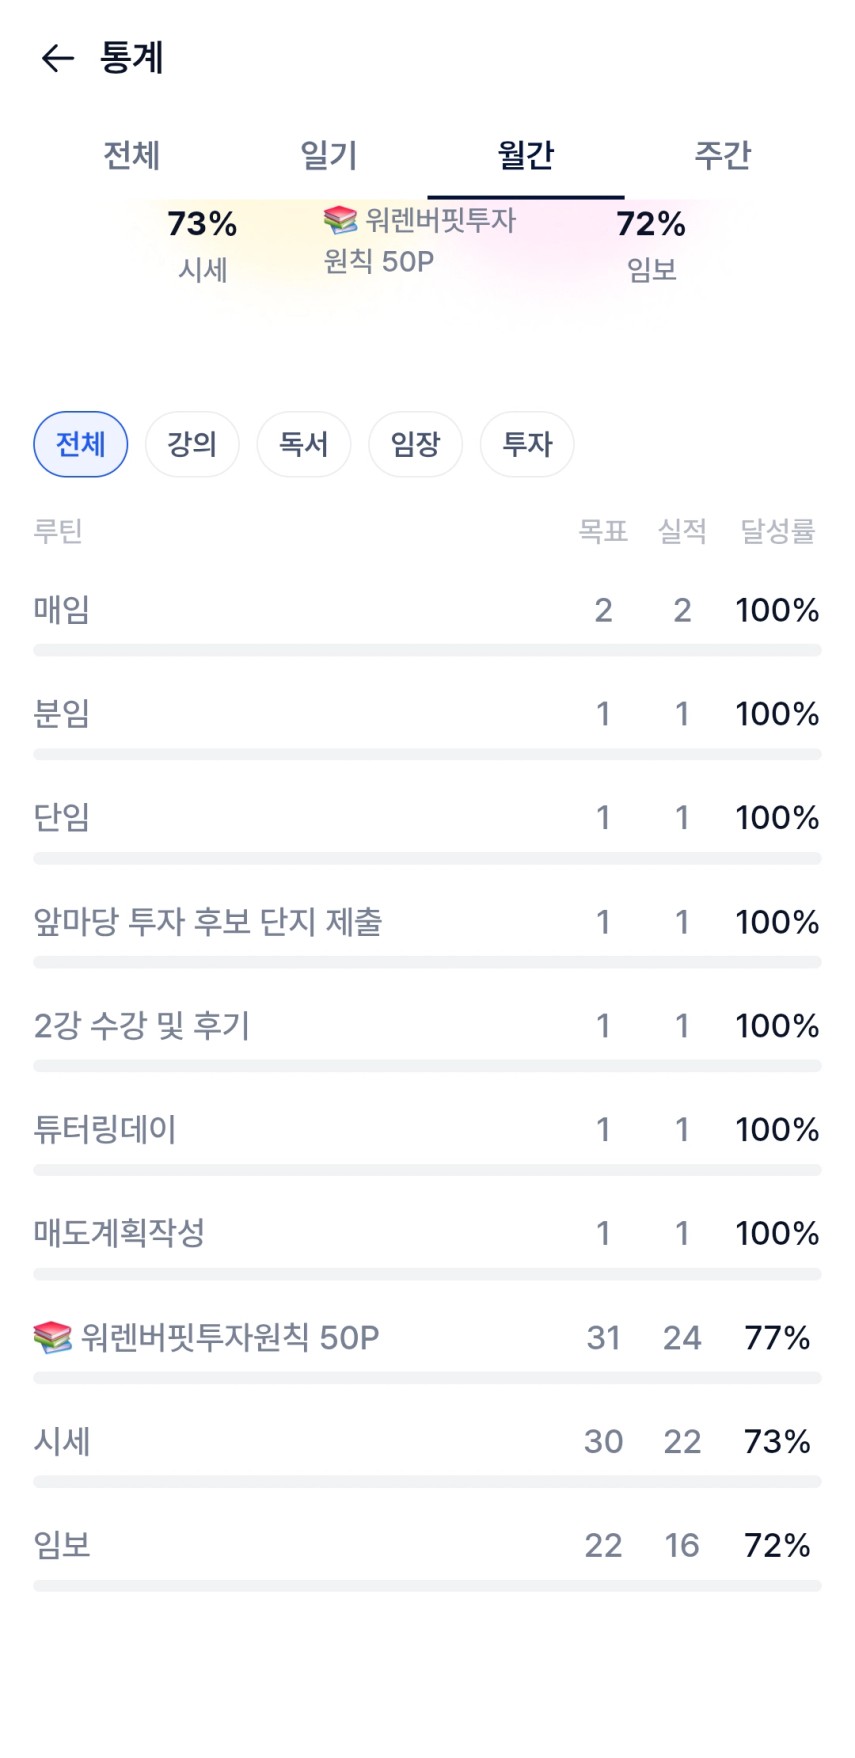Tap the 73% 시세 summary card
855x1758 pixels.
[202, 245]
